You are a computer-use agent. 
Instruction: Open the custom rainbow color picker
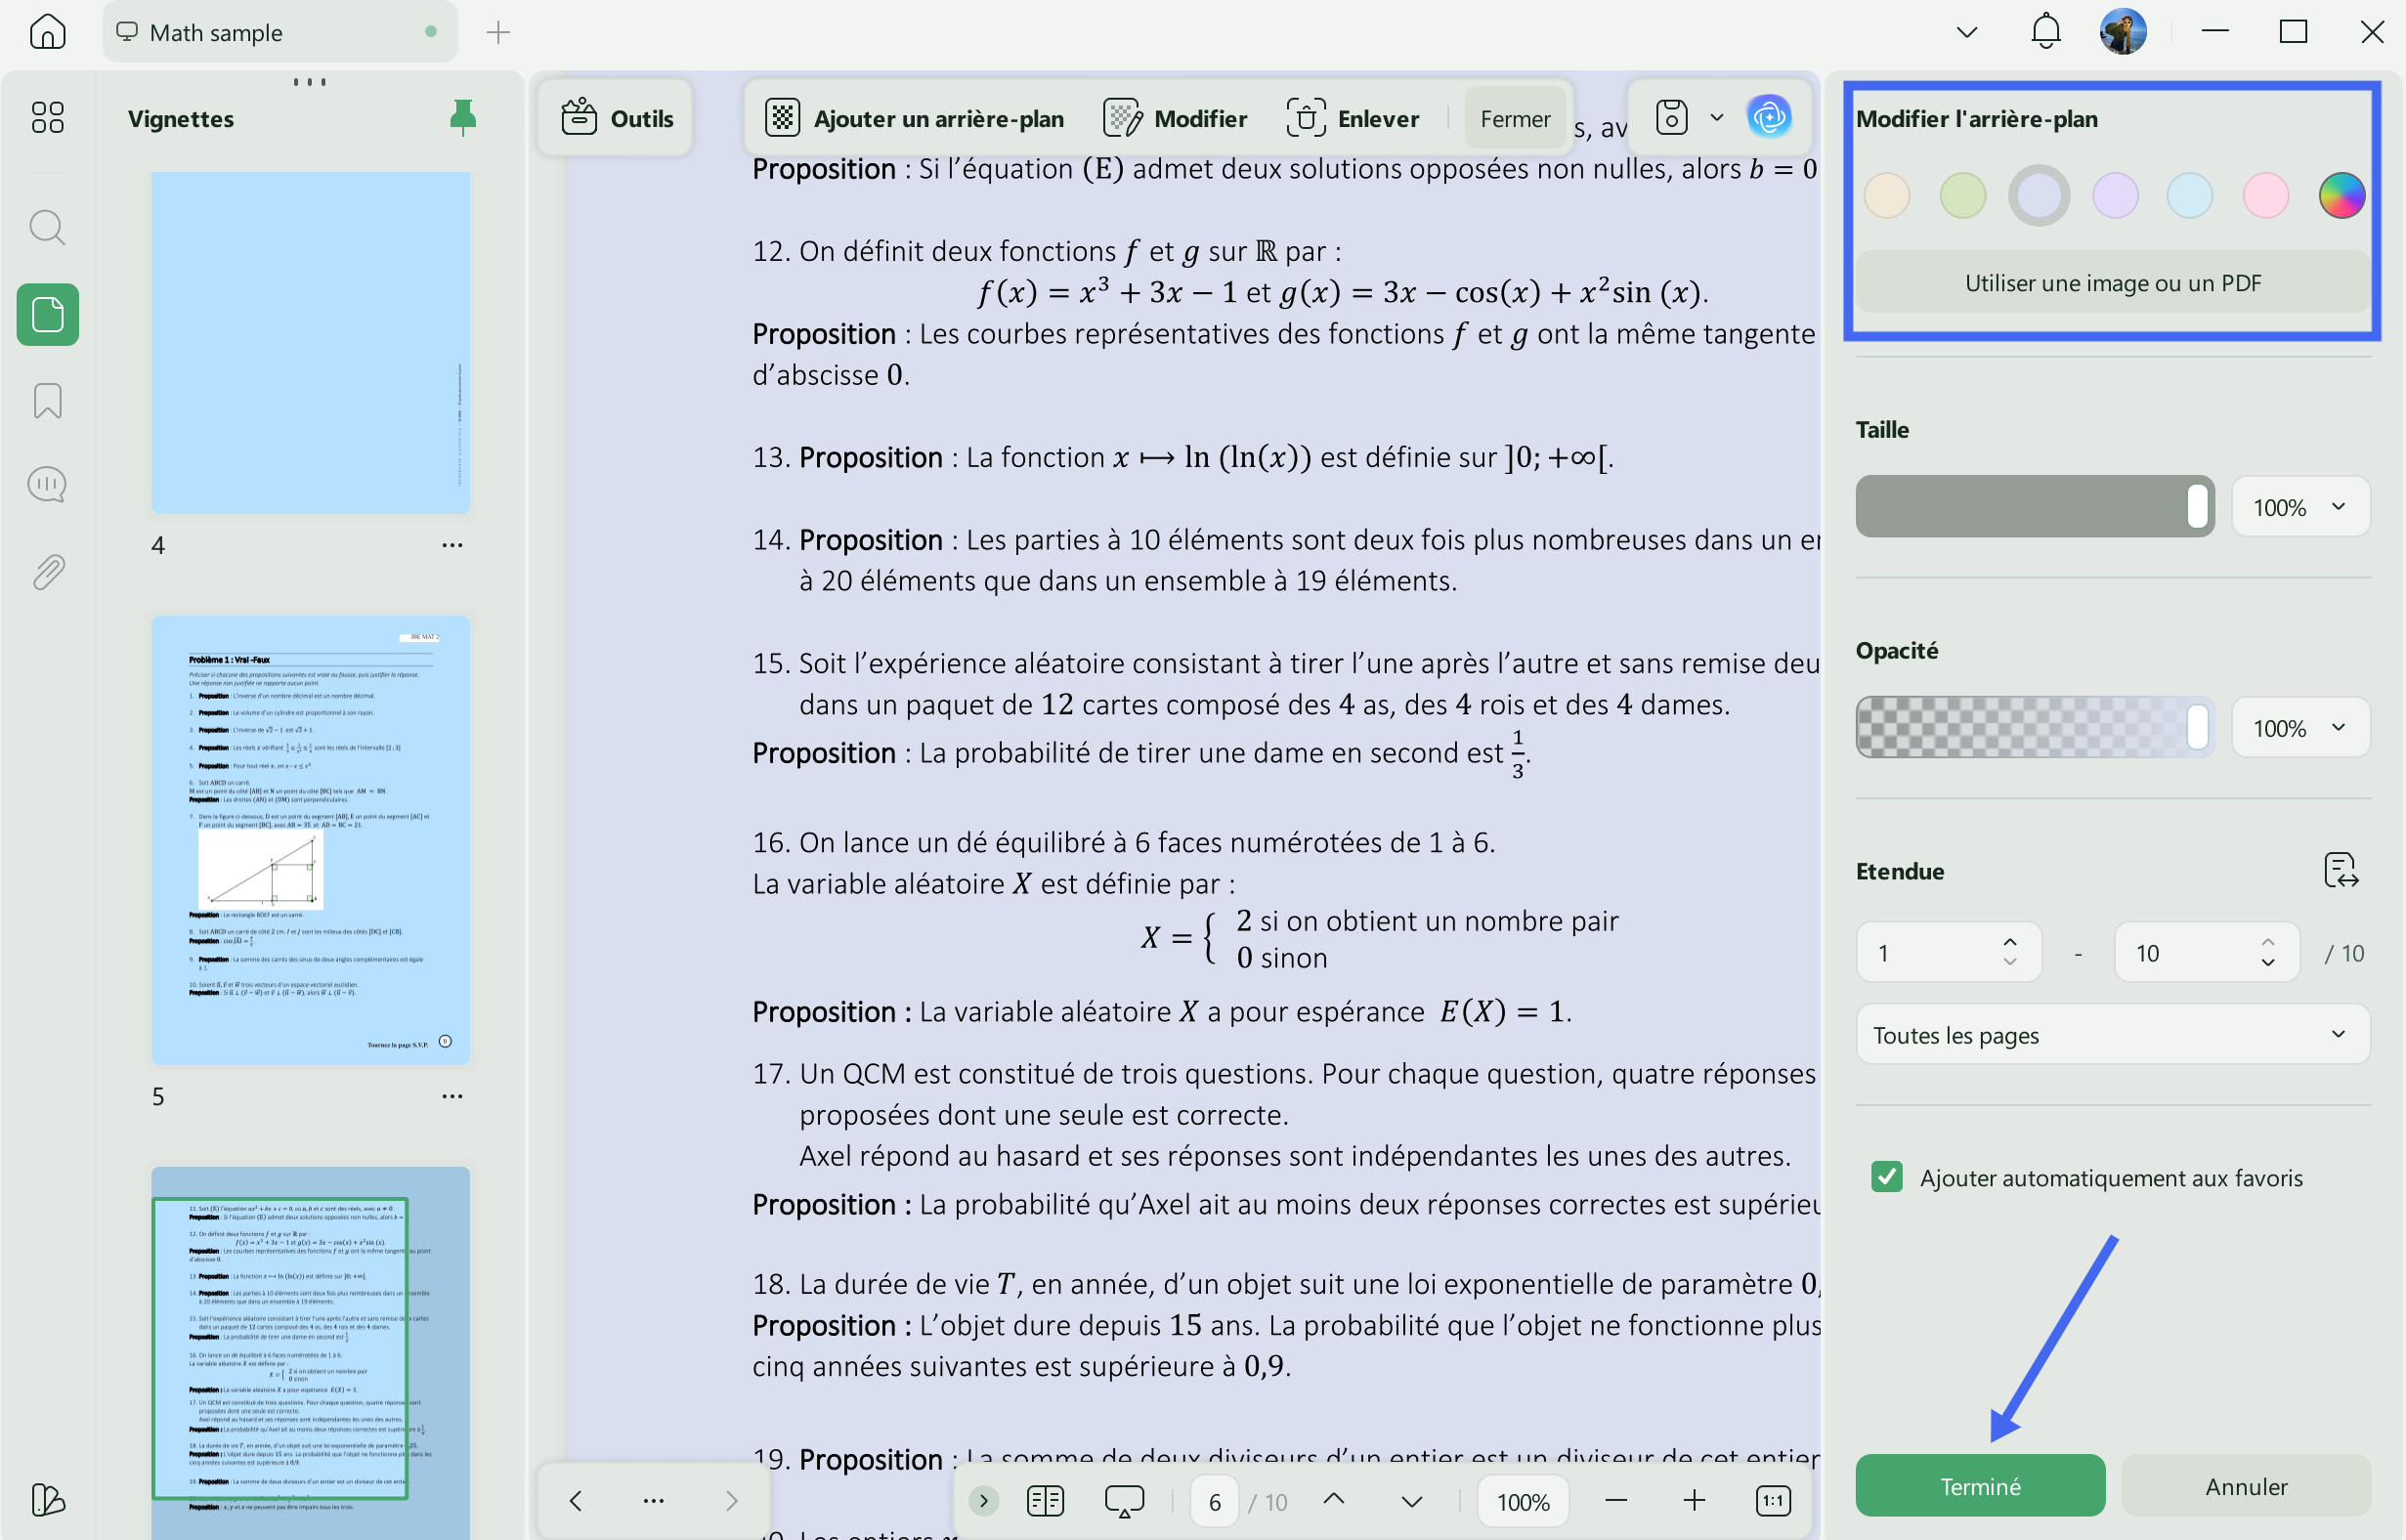(x=2342, y=195)
